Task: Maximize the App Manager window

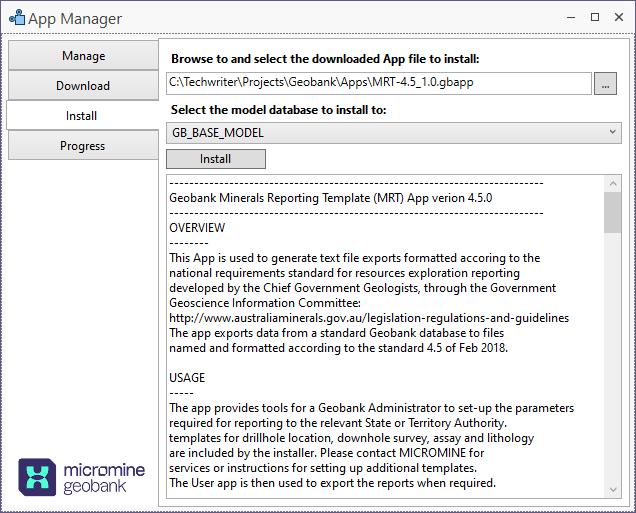Action: click(594, 18)
